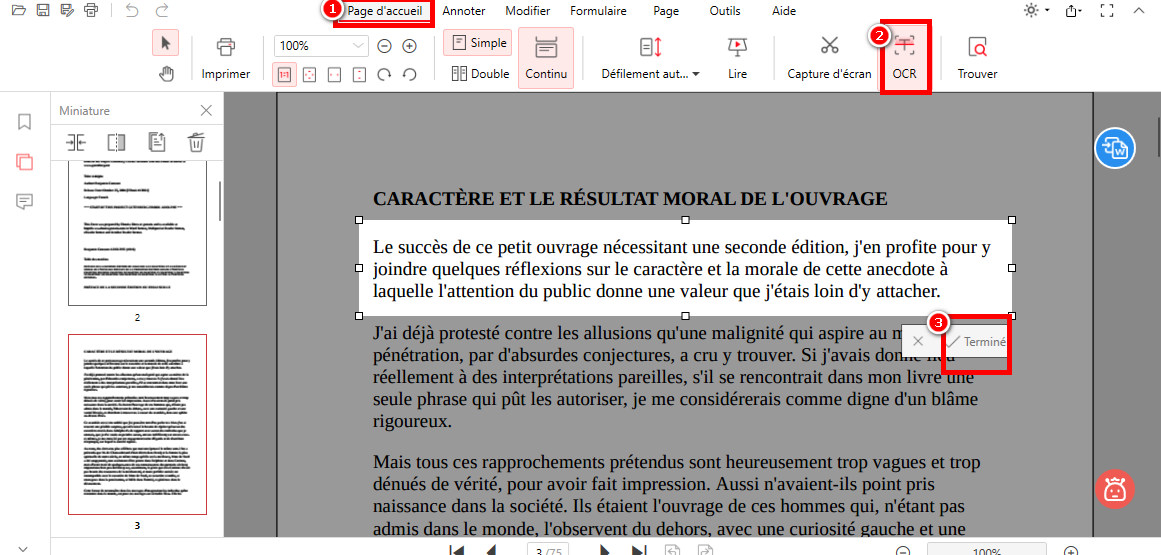This screenshot has height=555, width=1161.
Task: Open the Outils tab
Action: click(x=725, y=11)
